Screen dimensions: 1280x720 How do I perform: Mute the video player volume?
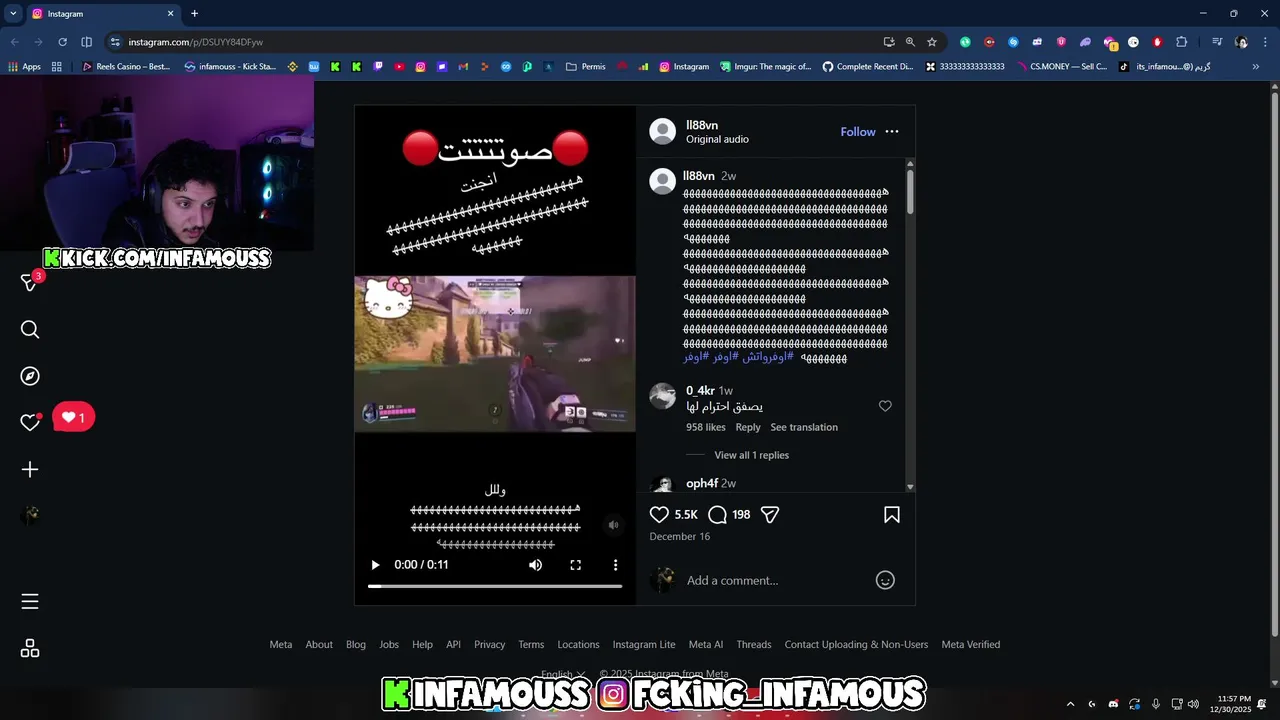[536, 565]
